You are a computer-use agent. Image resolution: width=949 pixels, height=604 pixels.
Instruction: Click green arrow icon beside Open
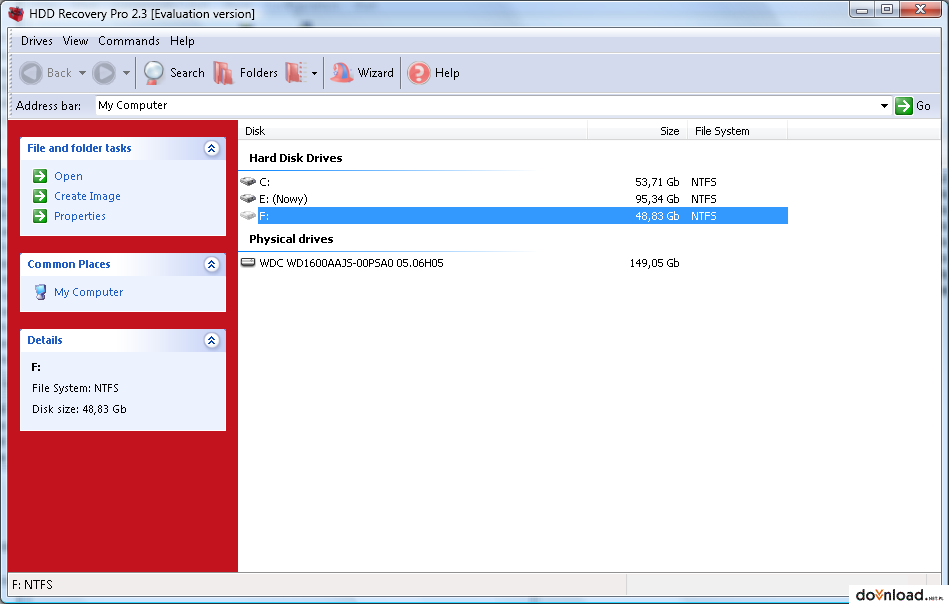pos(40,176)
